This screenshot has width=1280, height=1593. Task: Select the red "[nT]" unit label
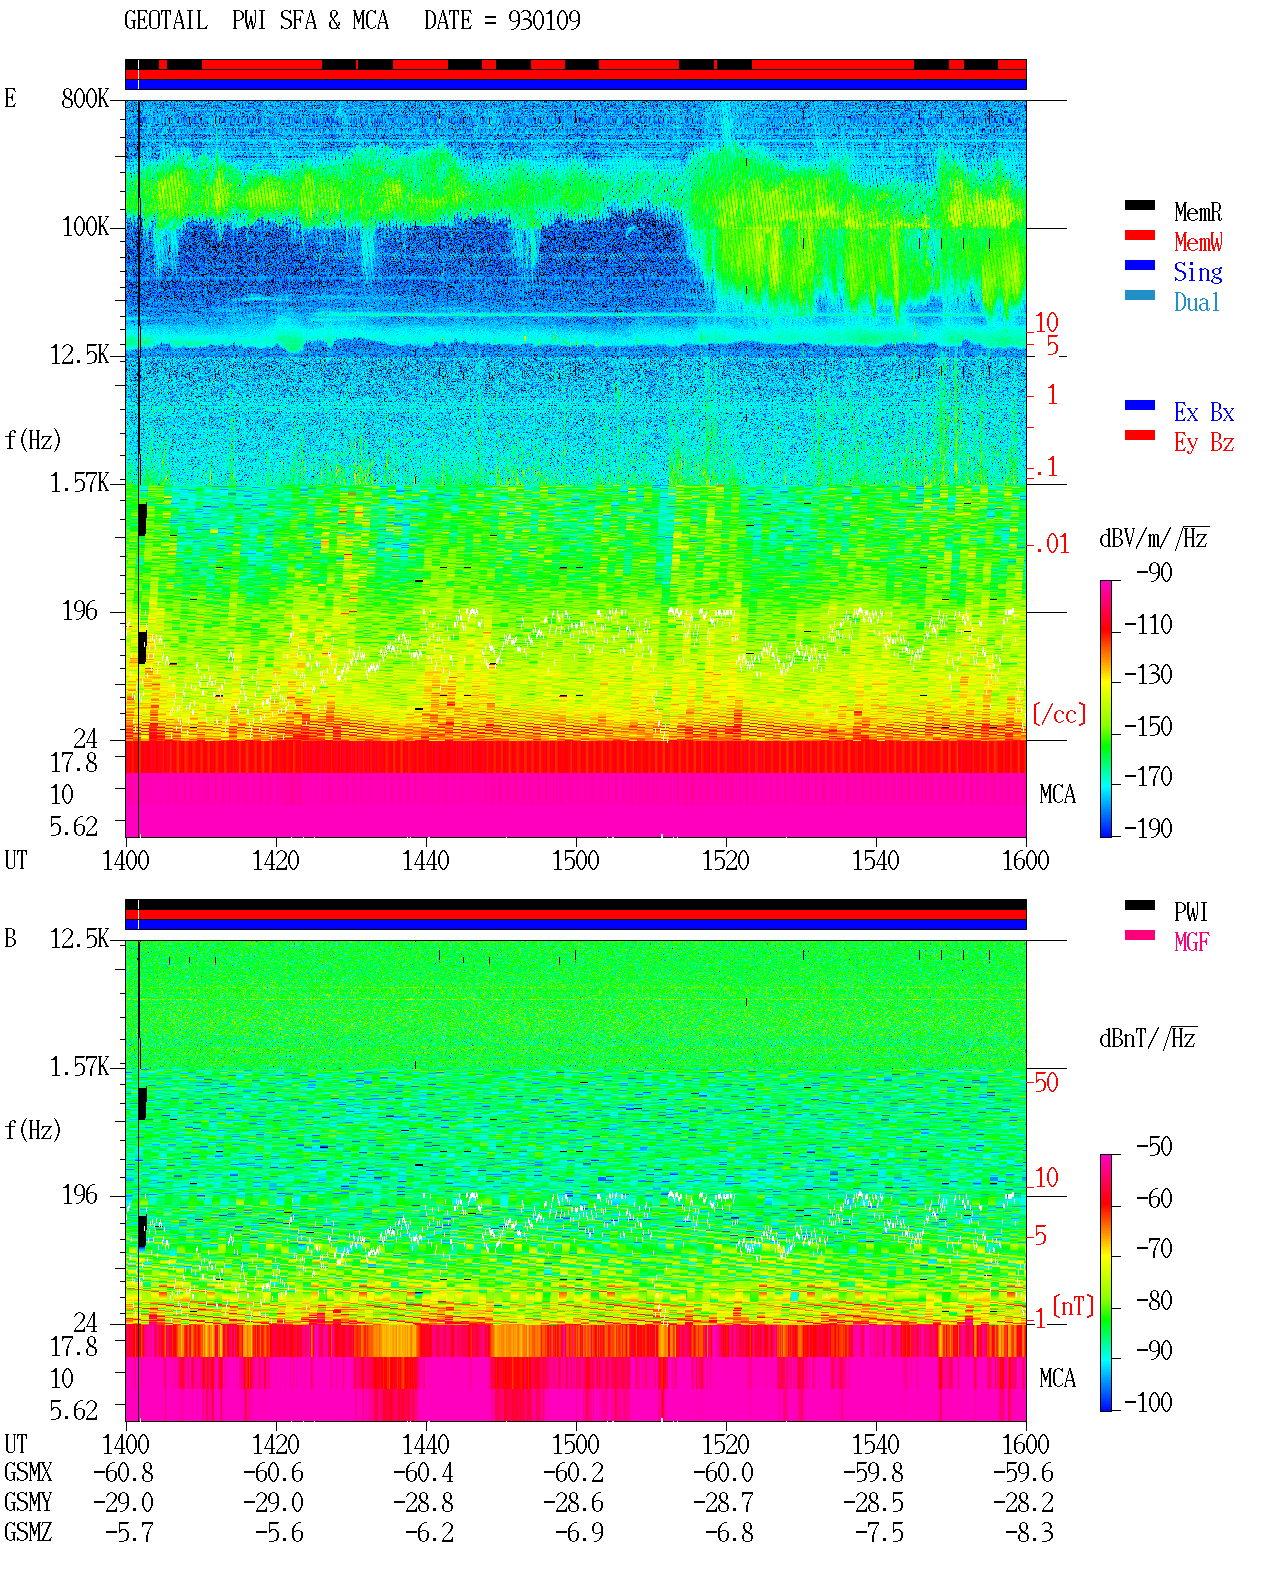coord(1073,1306)
